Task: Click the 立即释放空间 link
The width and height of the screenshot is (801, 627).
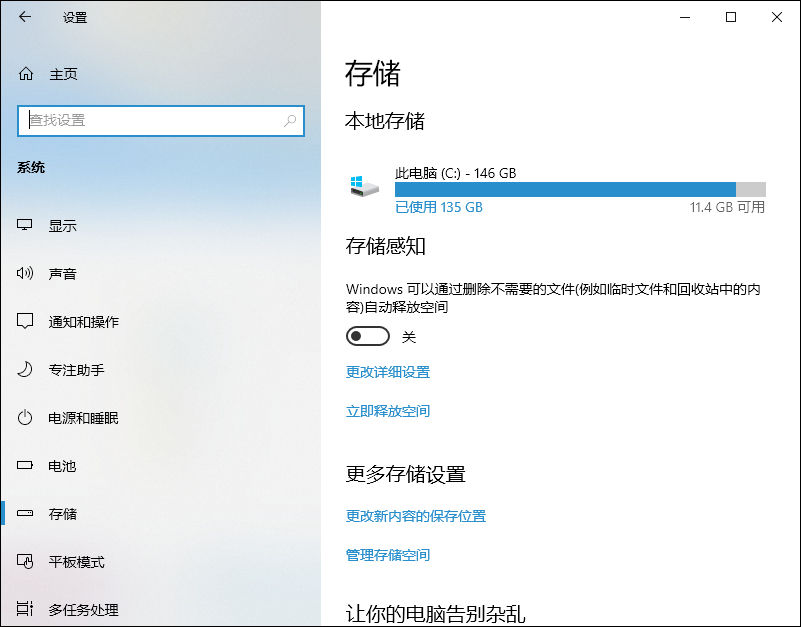Action: point(388,411)
